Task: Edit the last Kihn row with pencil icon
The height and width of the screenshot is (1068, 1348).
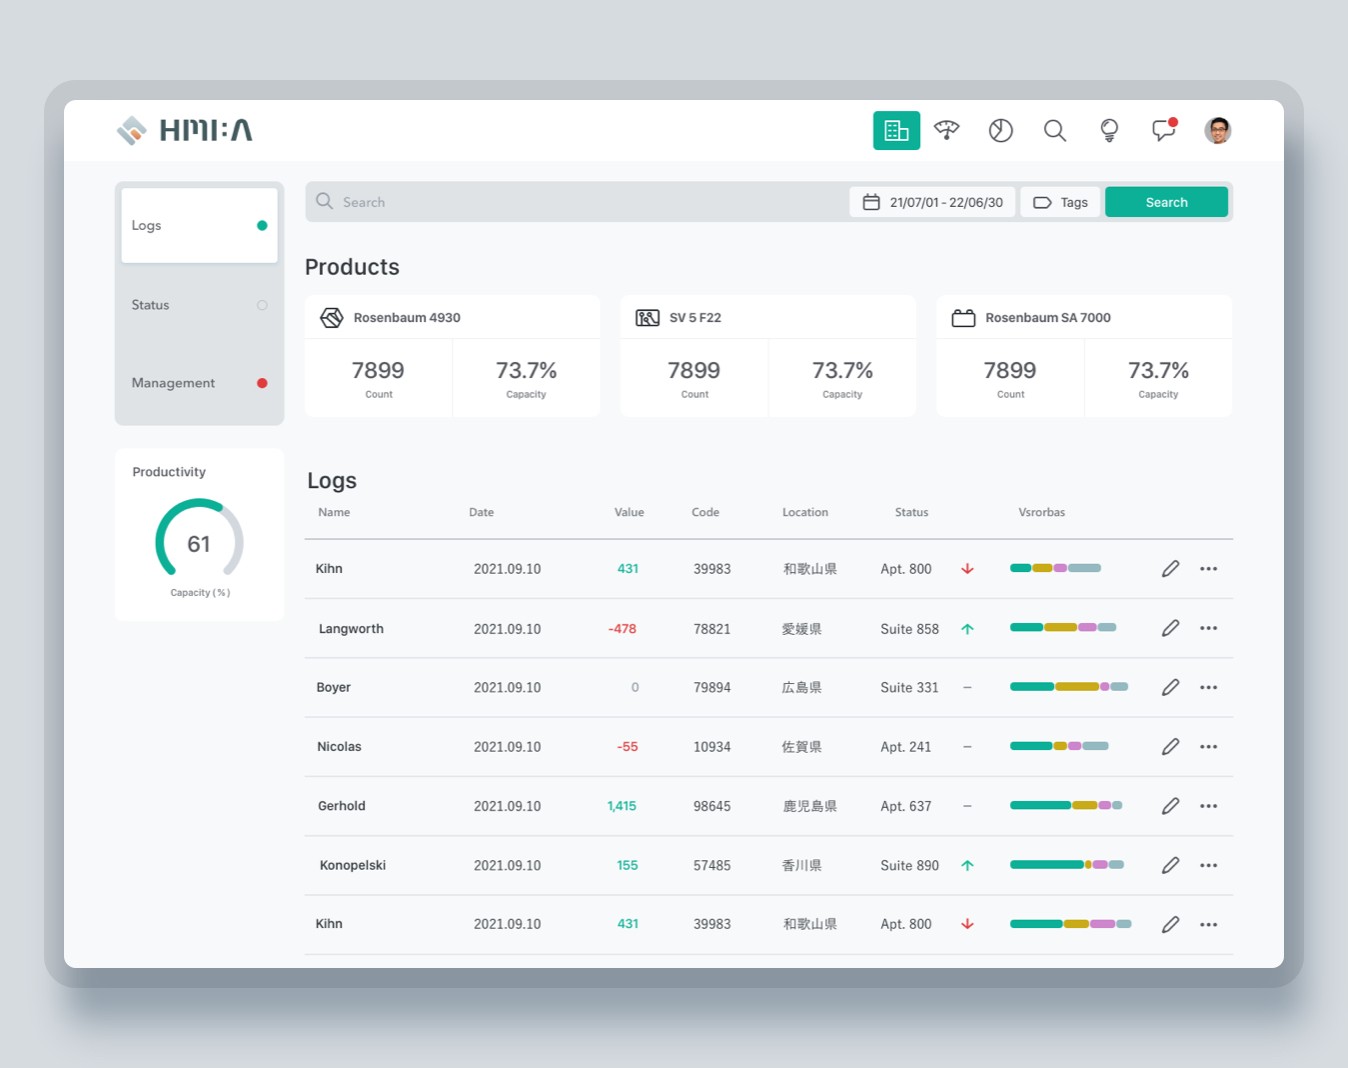Action: (x=1170, y=925)
